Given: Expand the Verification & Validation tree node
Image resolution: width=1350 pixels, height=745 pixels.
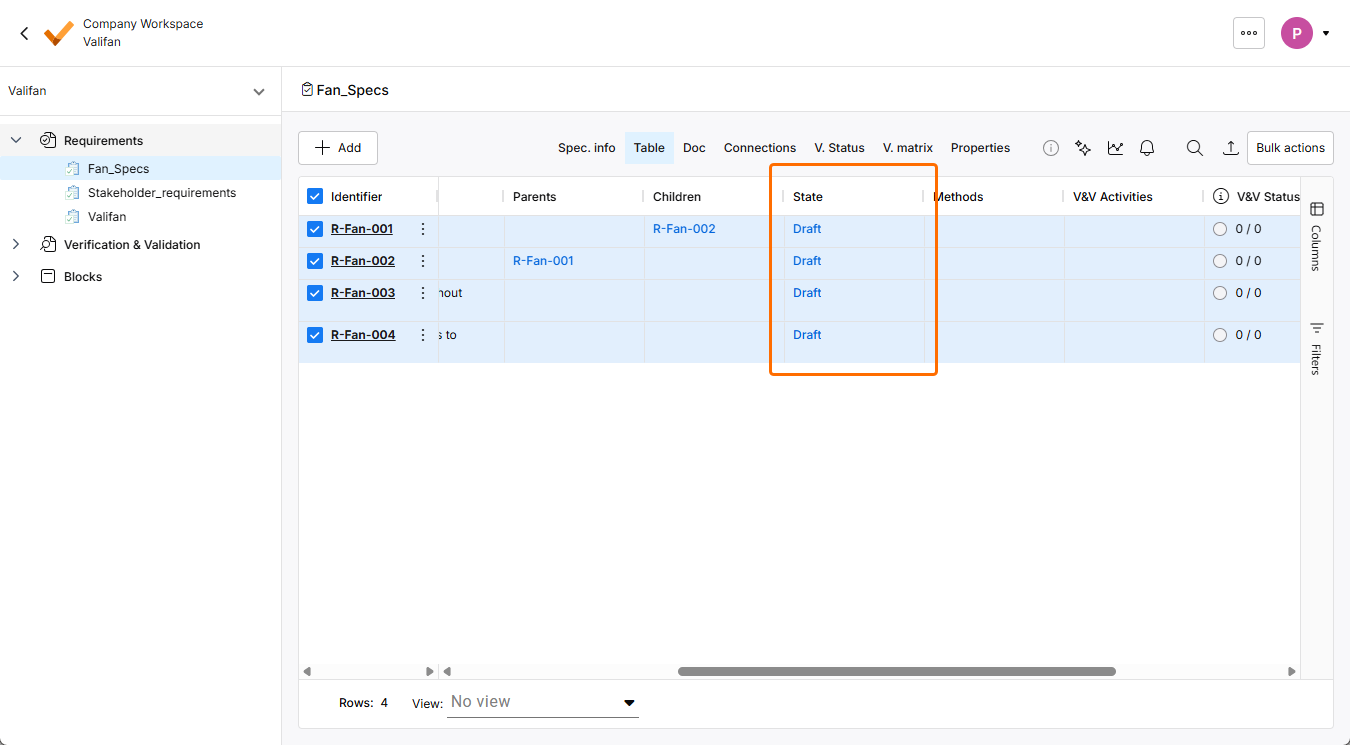Looking at the screenshot, I should 16,245.
